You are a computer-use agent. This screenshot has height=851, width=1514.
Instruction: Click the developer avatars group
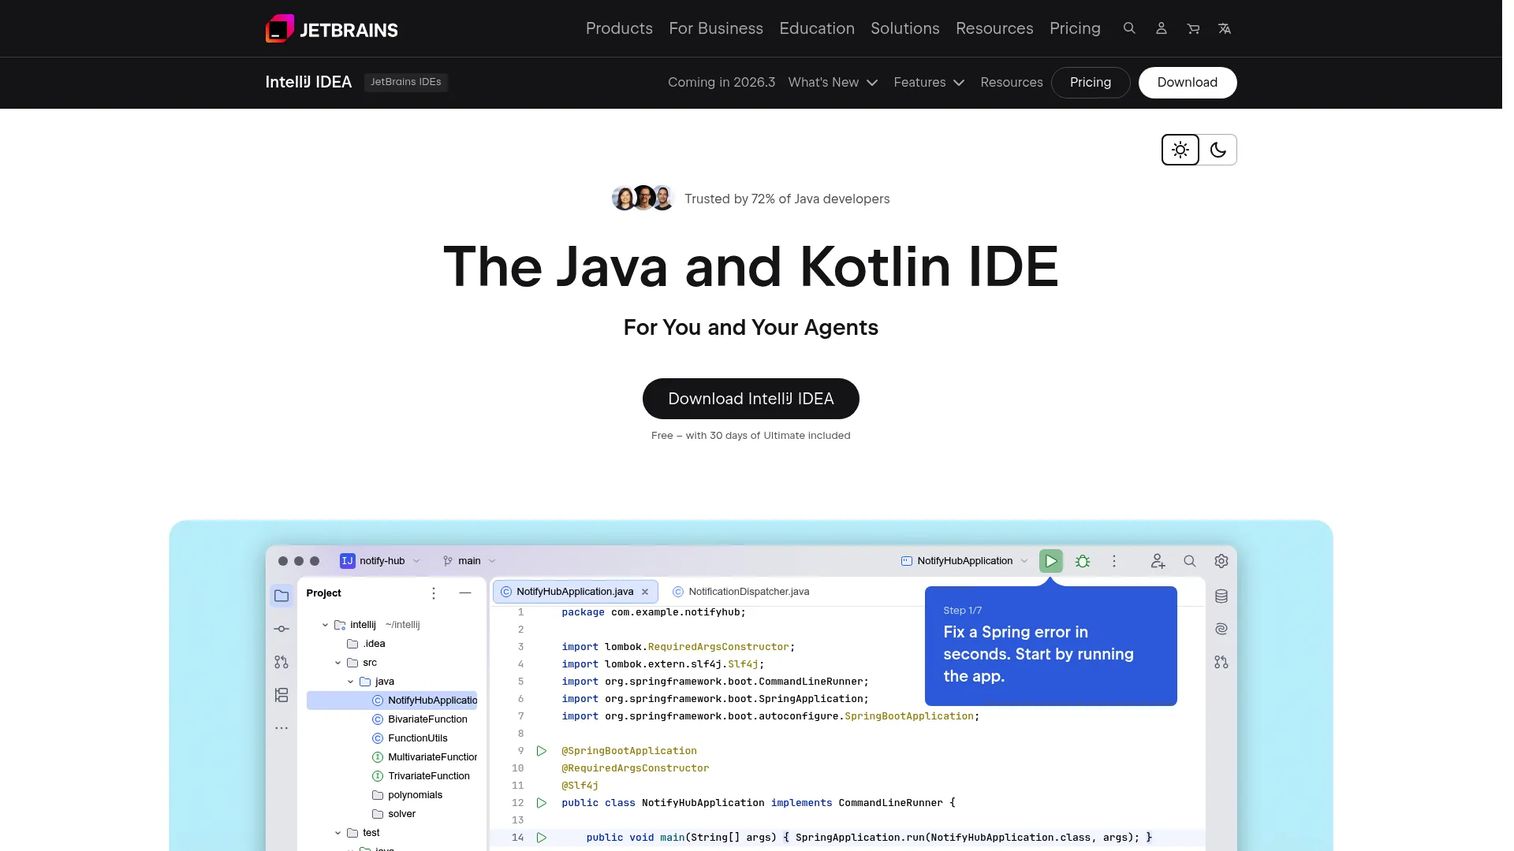[x=643, y=198]
